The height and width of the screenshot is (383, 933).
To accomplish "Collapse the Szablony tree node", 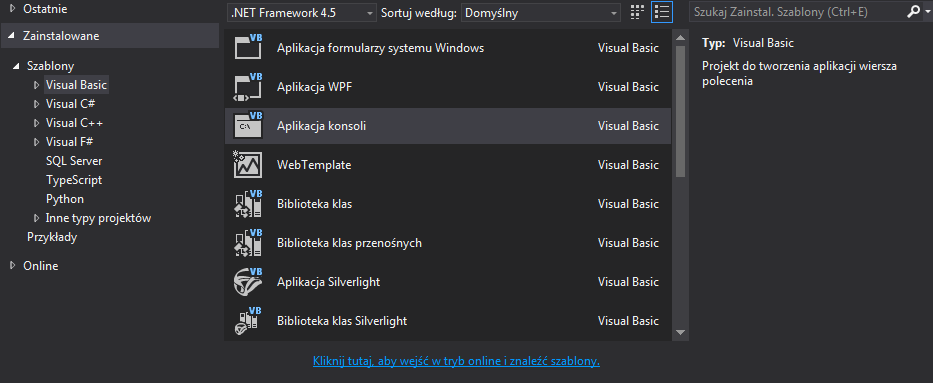I will [x=16, y=66].
